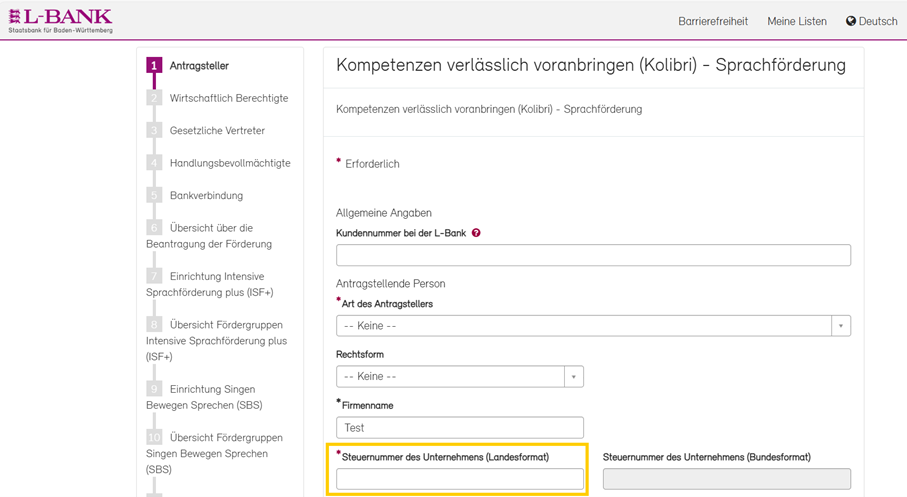Image resolution: width=907 pixels, height=497 pixels.
Task: Jump to the Bankverbindung step
Action: click(206, 196)
